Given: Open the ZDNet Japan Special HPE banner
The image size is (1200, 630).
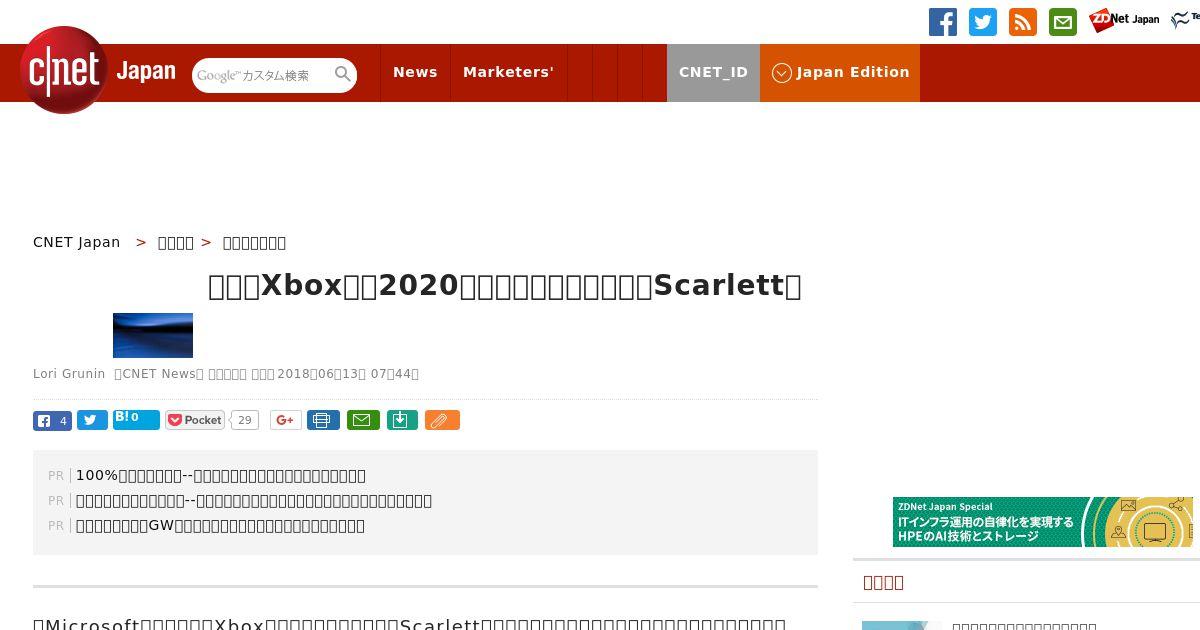Looking at the screenshot, I should pos(1043,522).
